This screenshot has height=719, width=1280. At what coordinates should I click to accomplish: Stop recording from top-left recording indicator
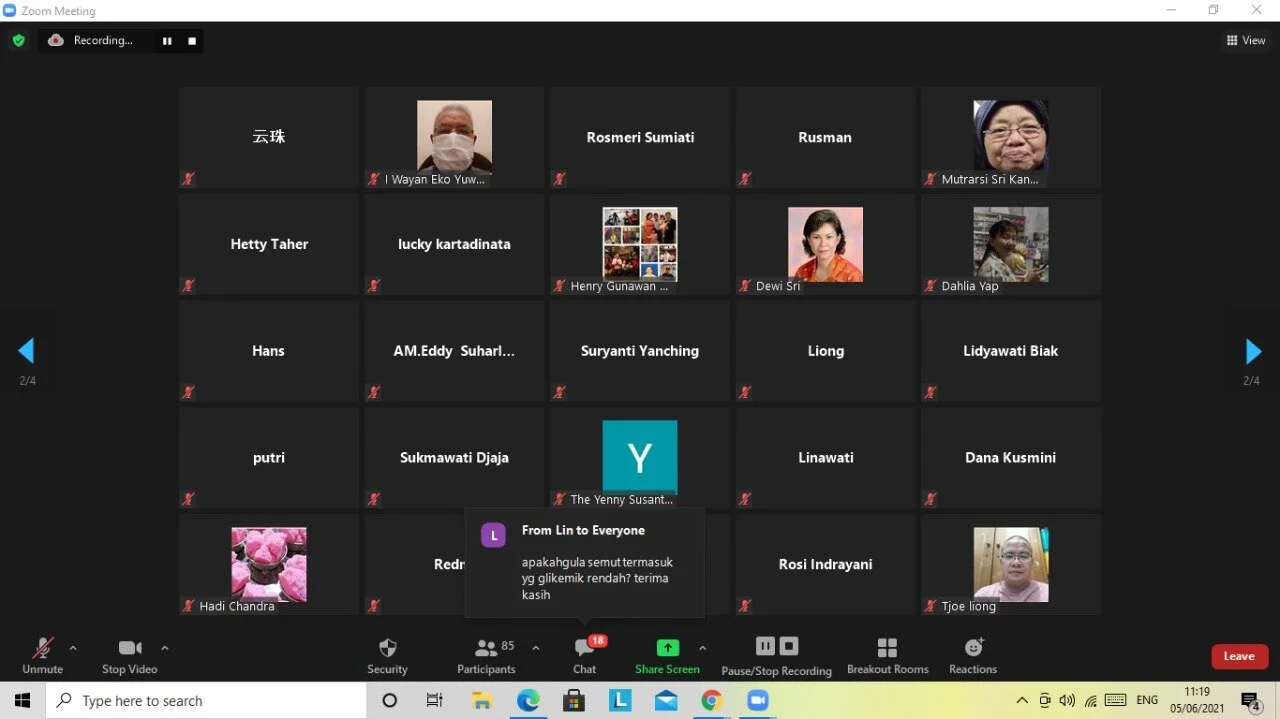coord(192,41)
